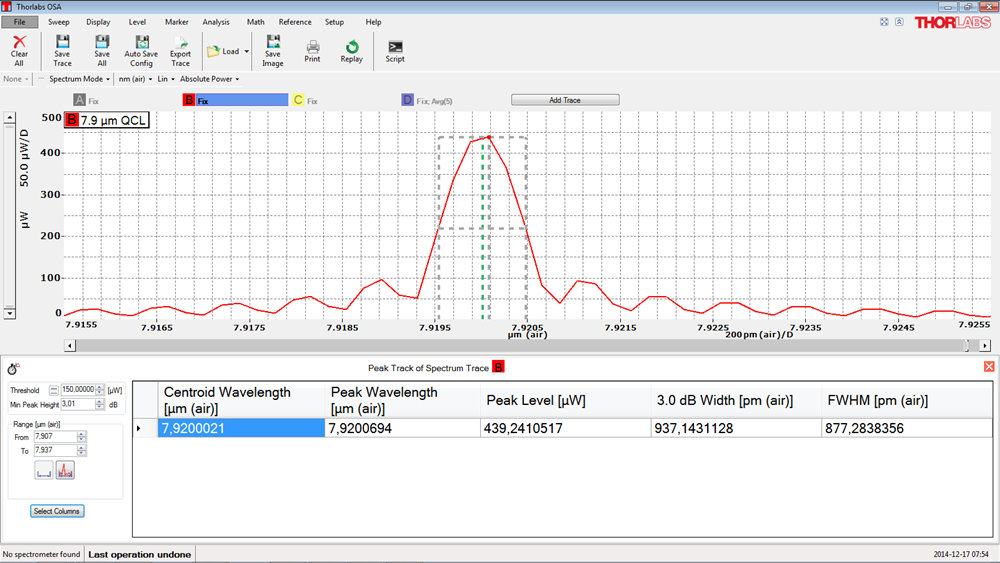This screenshot has height=563, width=1000.
Task: Open the Analysis menu
Action: click(x=216, y=22)
